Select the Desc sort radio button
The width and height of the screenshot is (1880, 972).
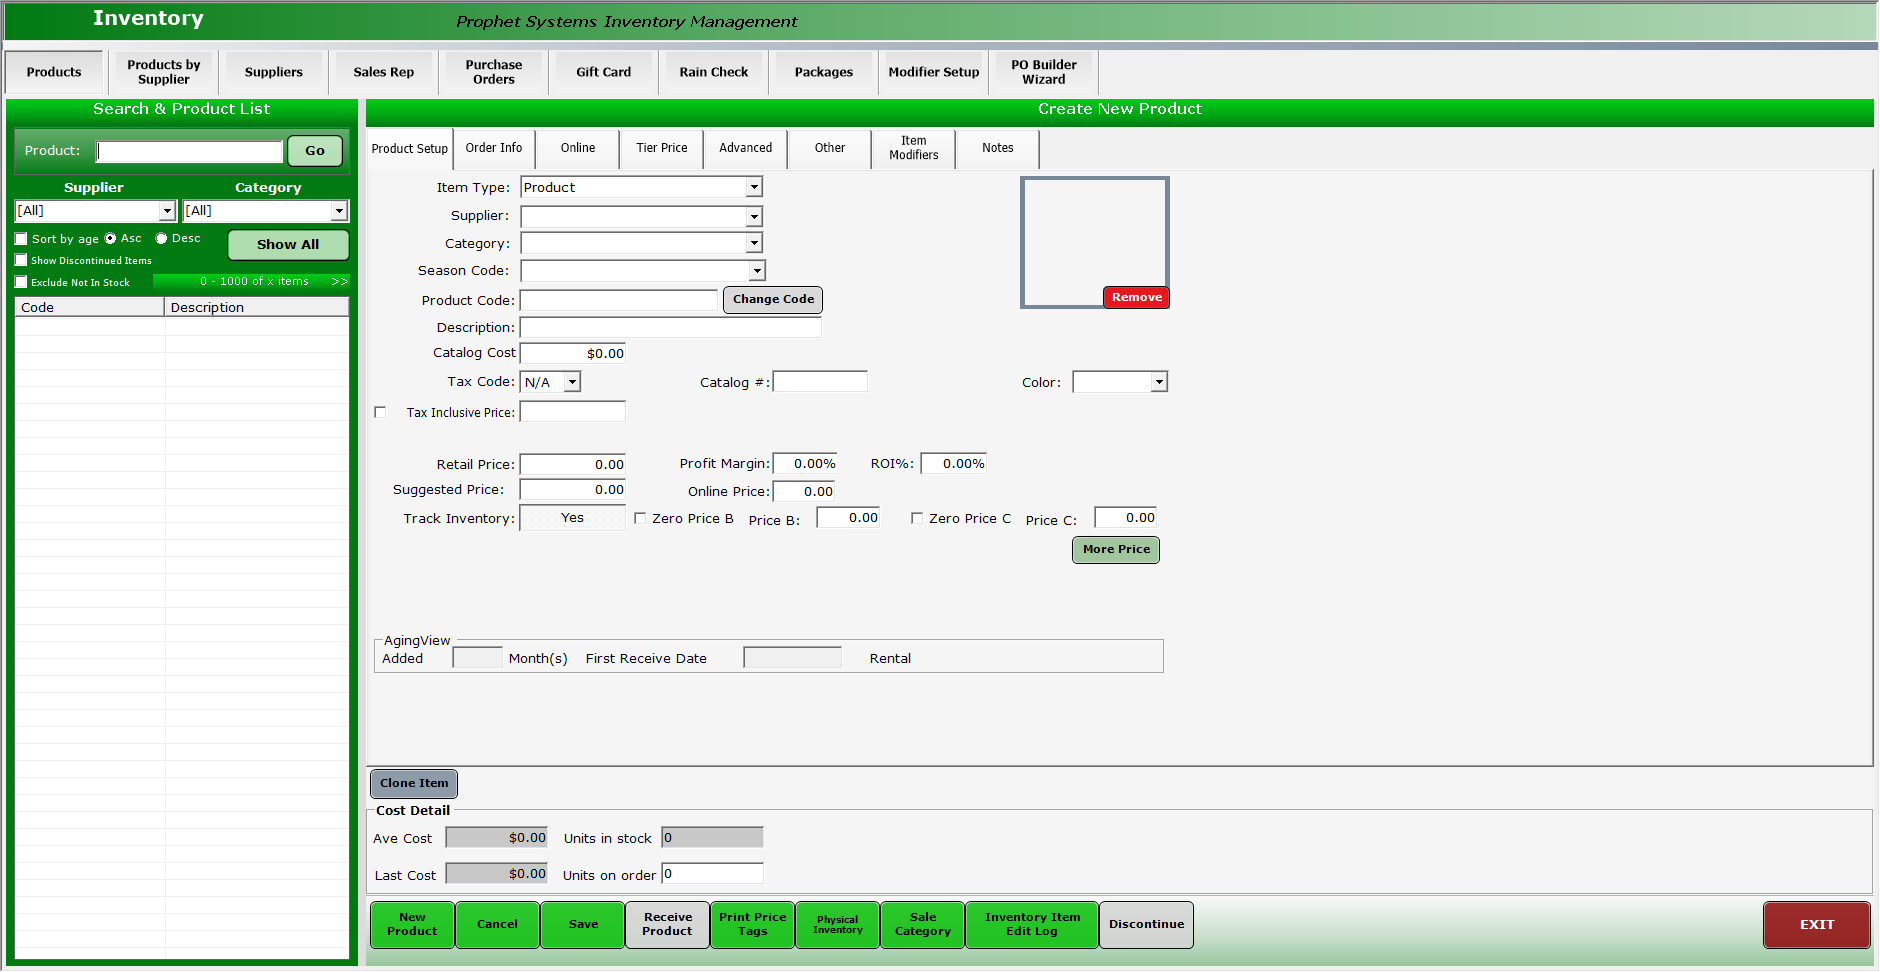161,238
